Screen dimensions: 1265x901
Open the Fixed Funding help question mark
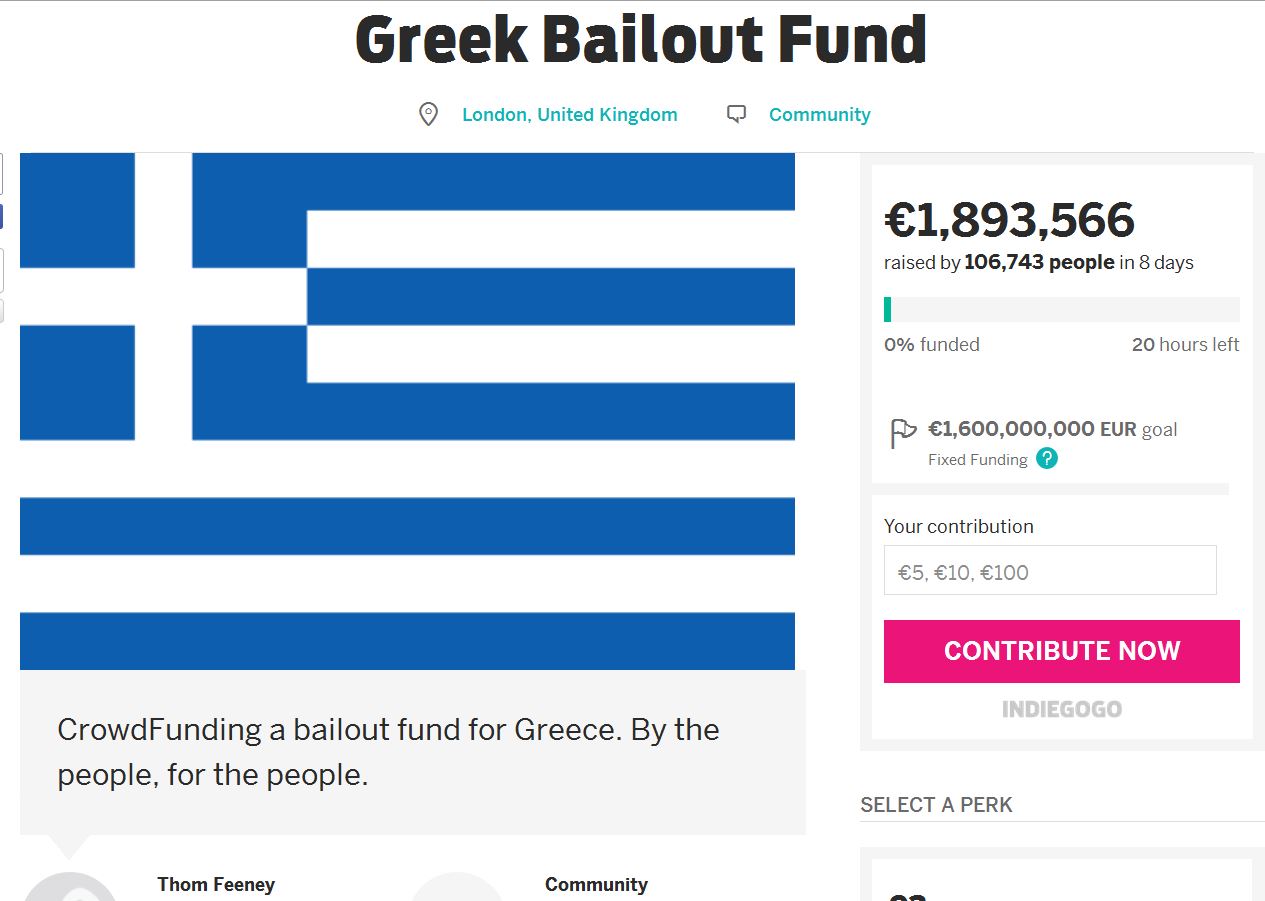tap(1047, 459)
